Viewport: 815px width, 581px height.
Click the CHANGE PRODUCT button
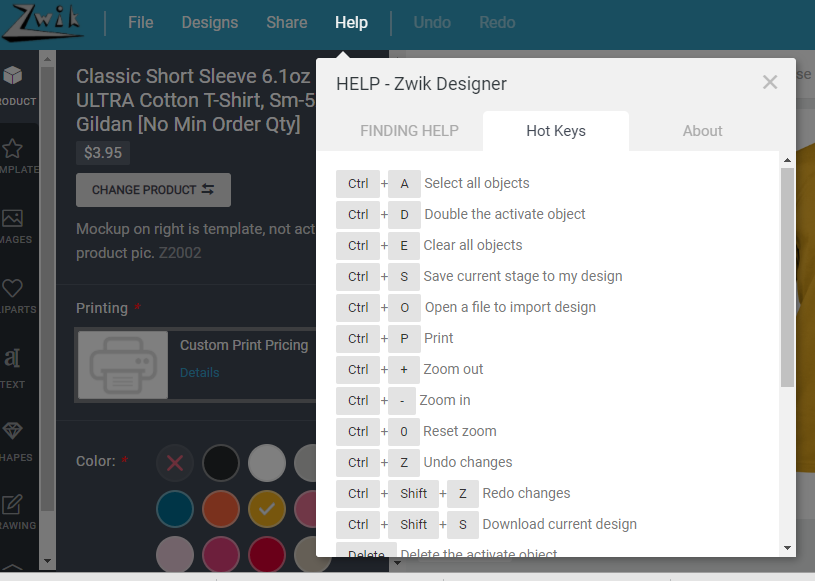point(153,190)
